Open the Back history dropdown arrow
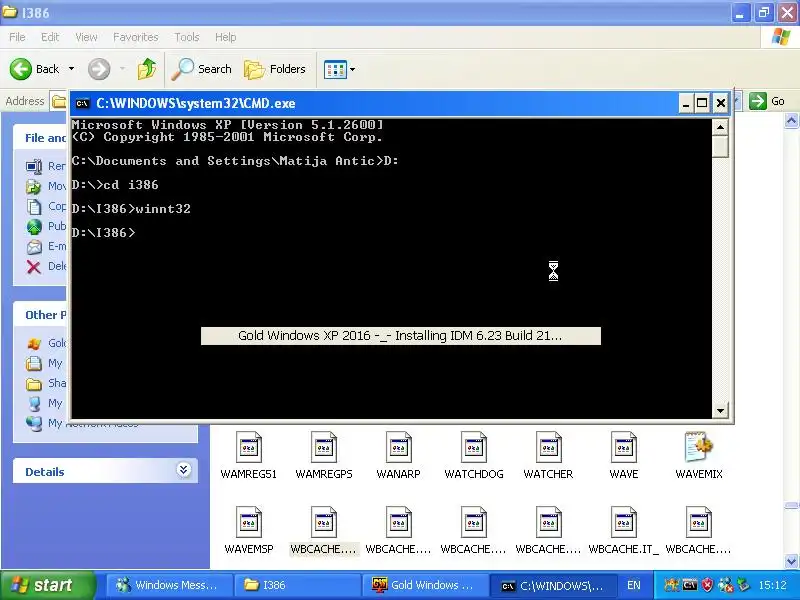800x600 pixels. pyautogui.click(x=71, y=68)
